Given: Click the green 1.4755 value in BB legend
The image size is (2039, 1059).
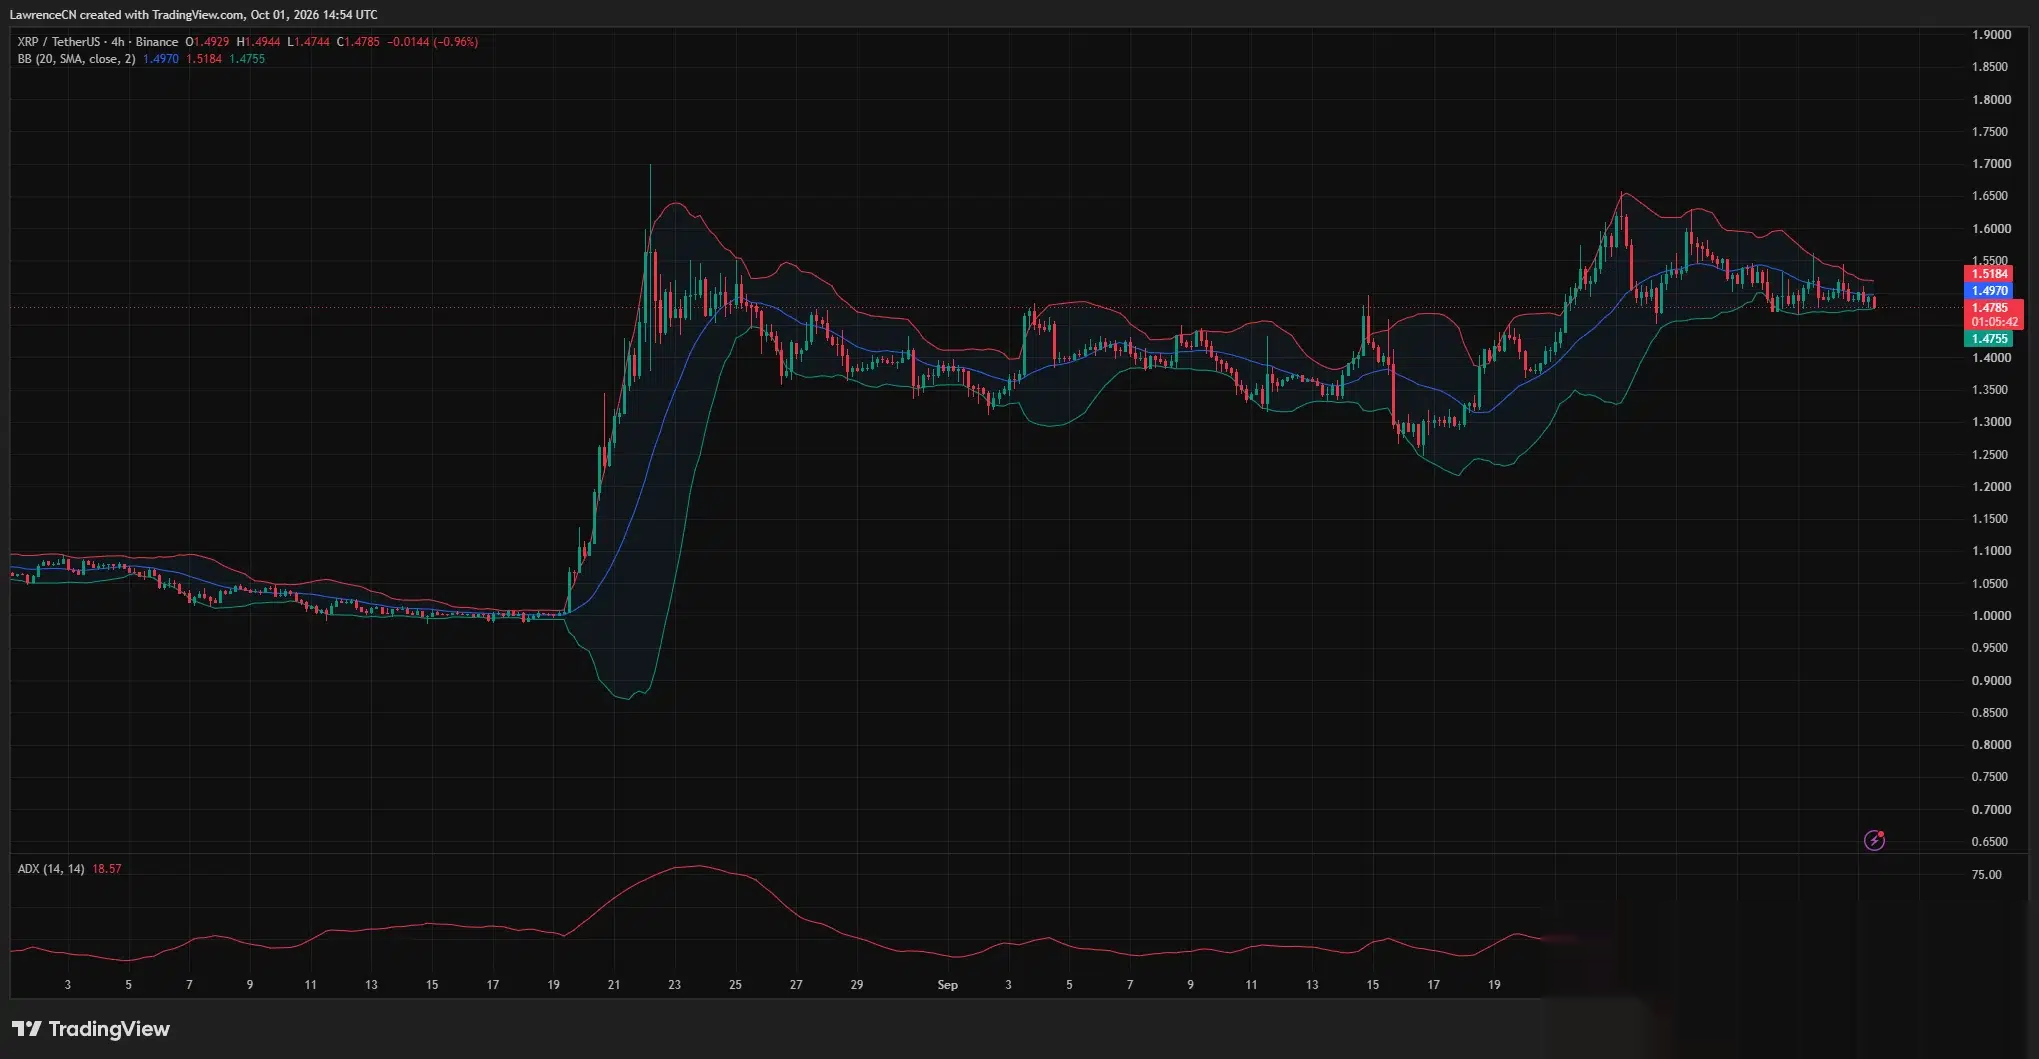Looking at the screenshot, I should click(x=247, y=59).
